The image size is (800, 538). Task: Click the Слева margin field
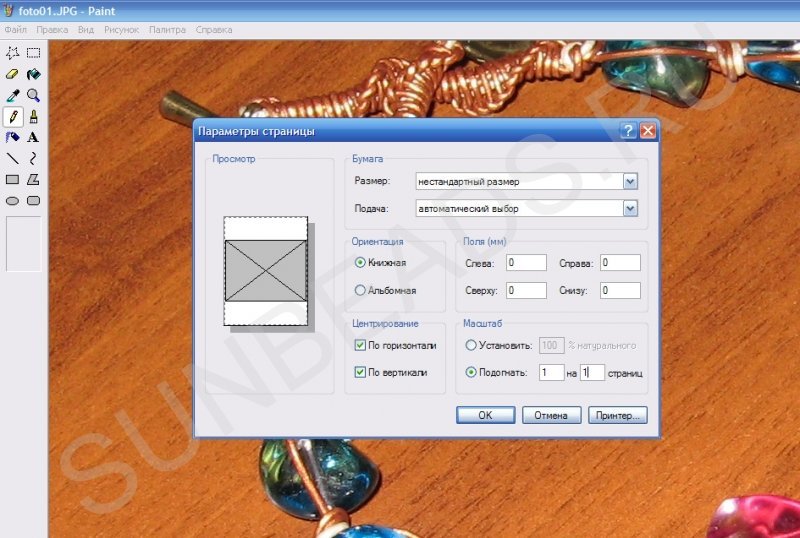coord(526,262)
